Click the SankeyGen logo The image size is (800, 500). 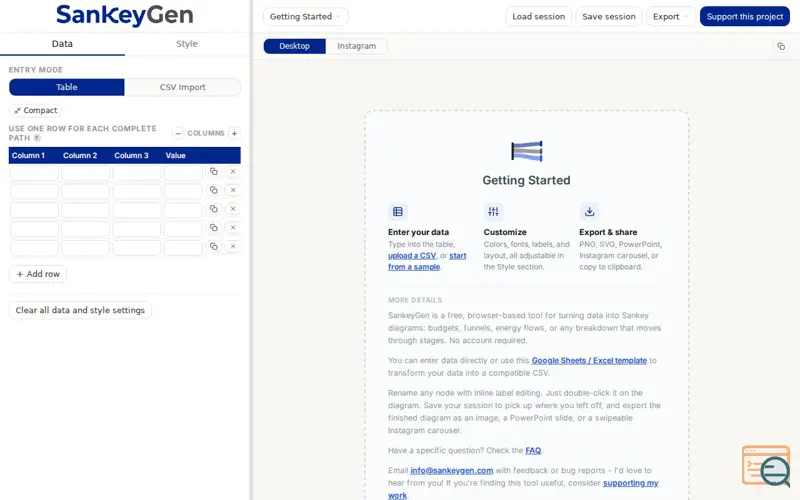point(124,15)
